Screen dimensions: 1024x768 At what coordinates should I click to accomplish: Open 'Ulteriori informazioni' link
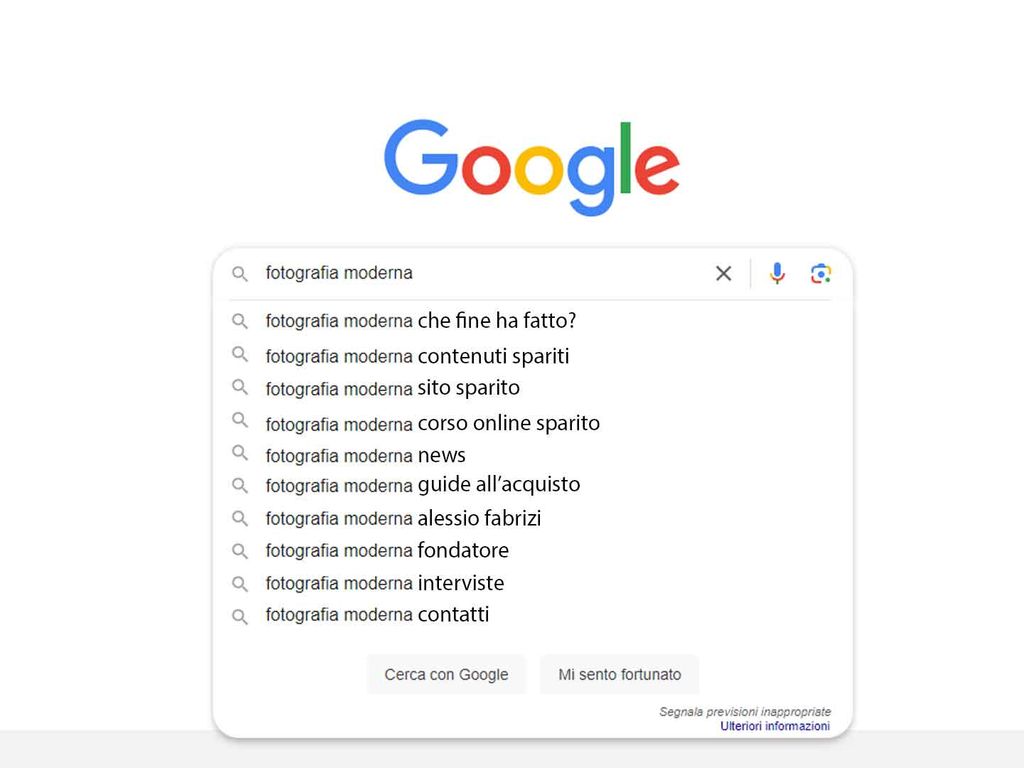pos(775,726)
